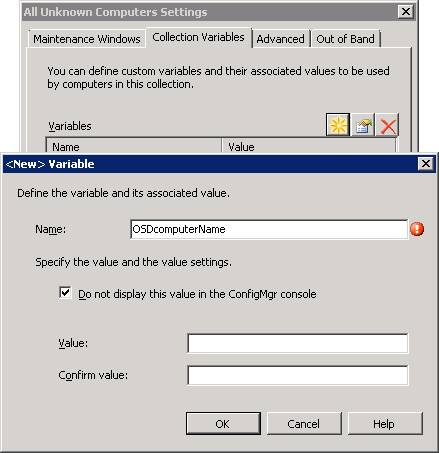The image size is (439, 453).
Task: Click the red error indicator beside Name
Action: [417, 229]
